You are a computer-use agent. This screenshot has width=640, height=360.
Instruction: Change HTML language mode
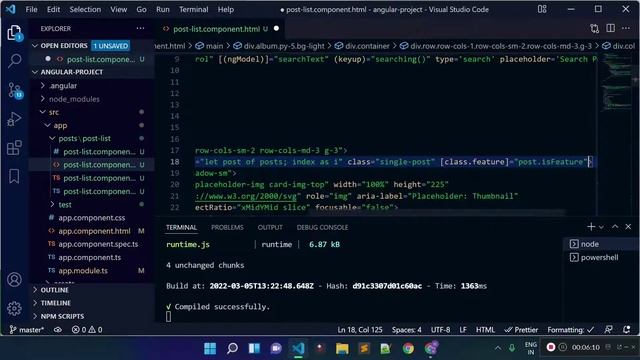(485, 330)
